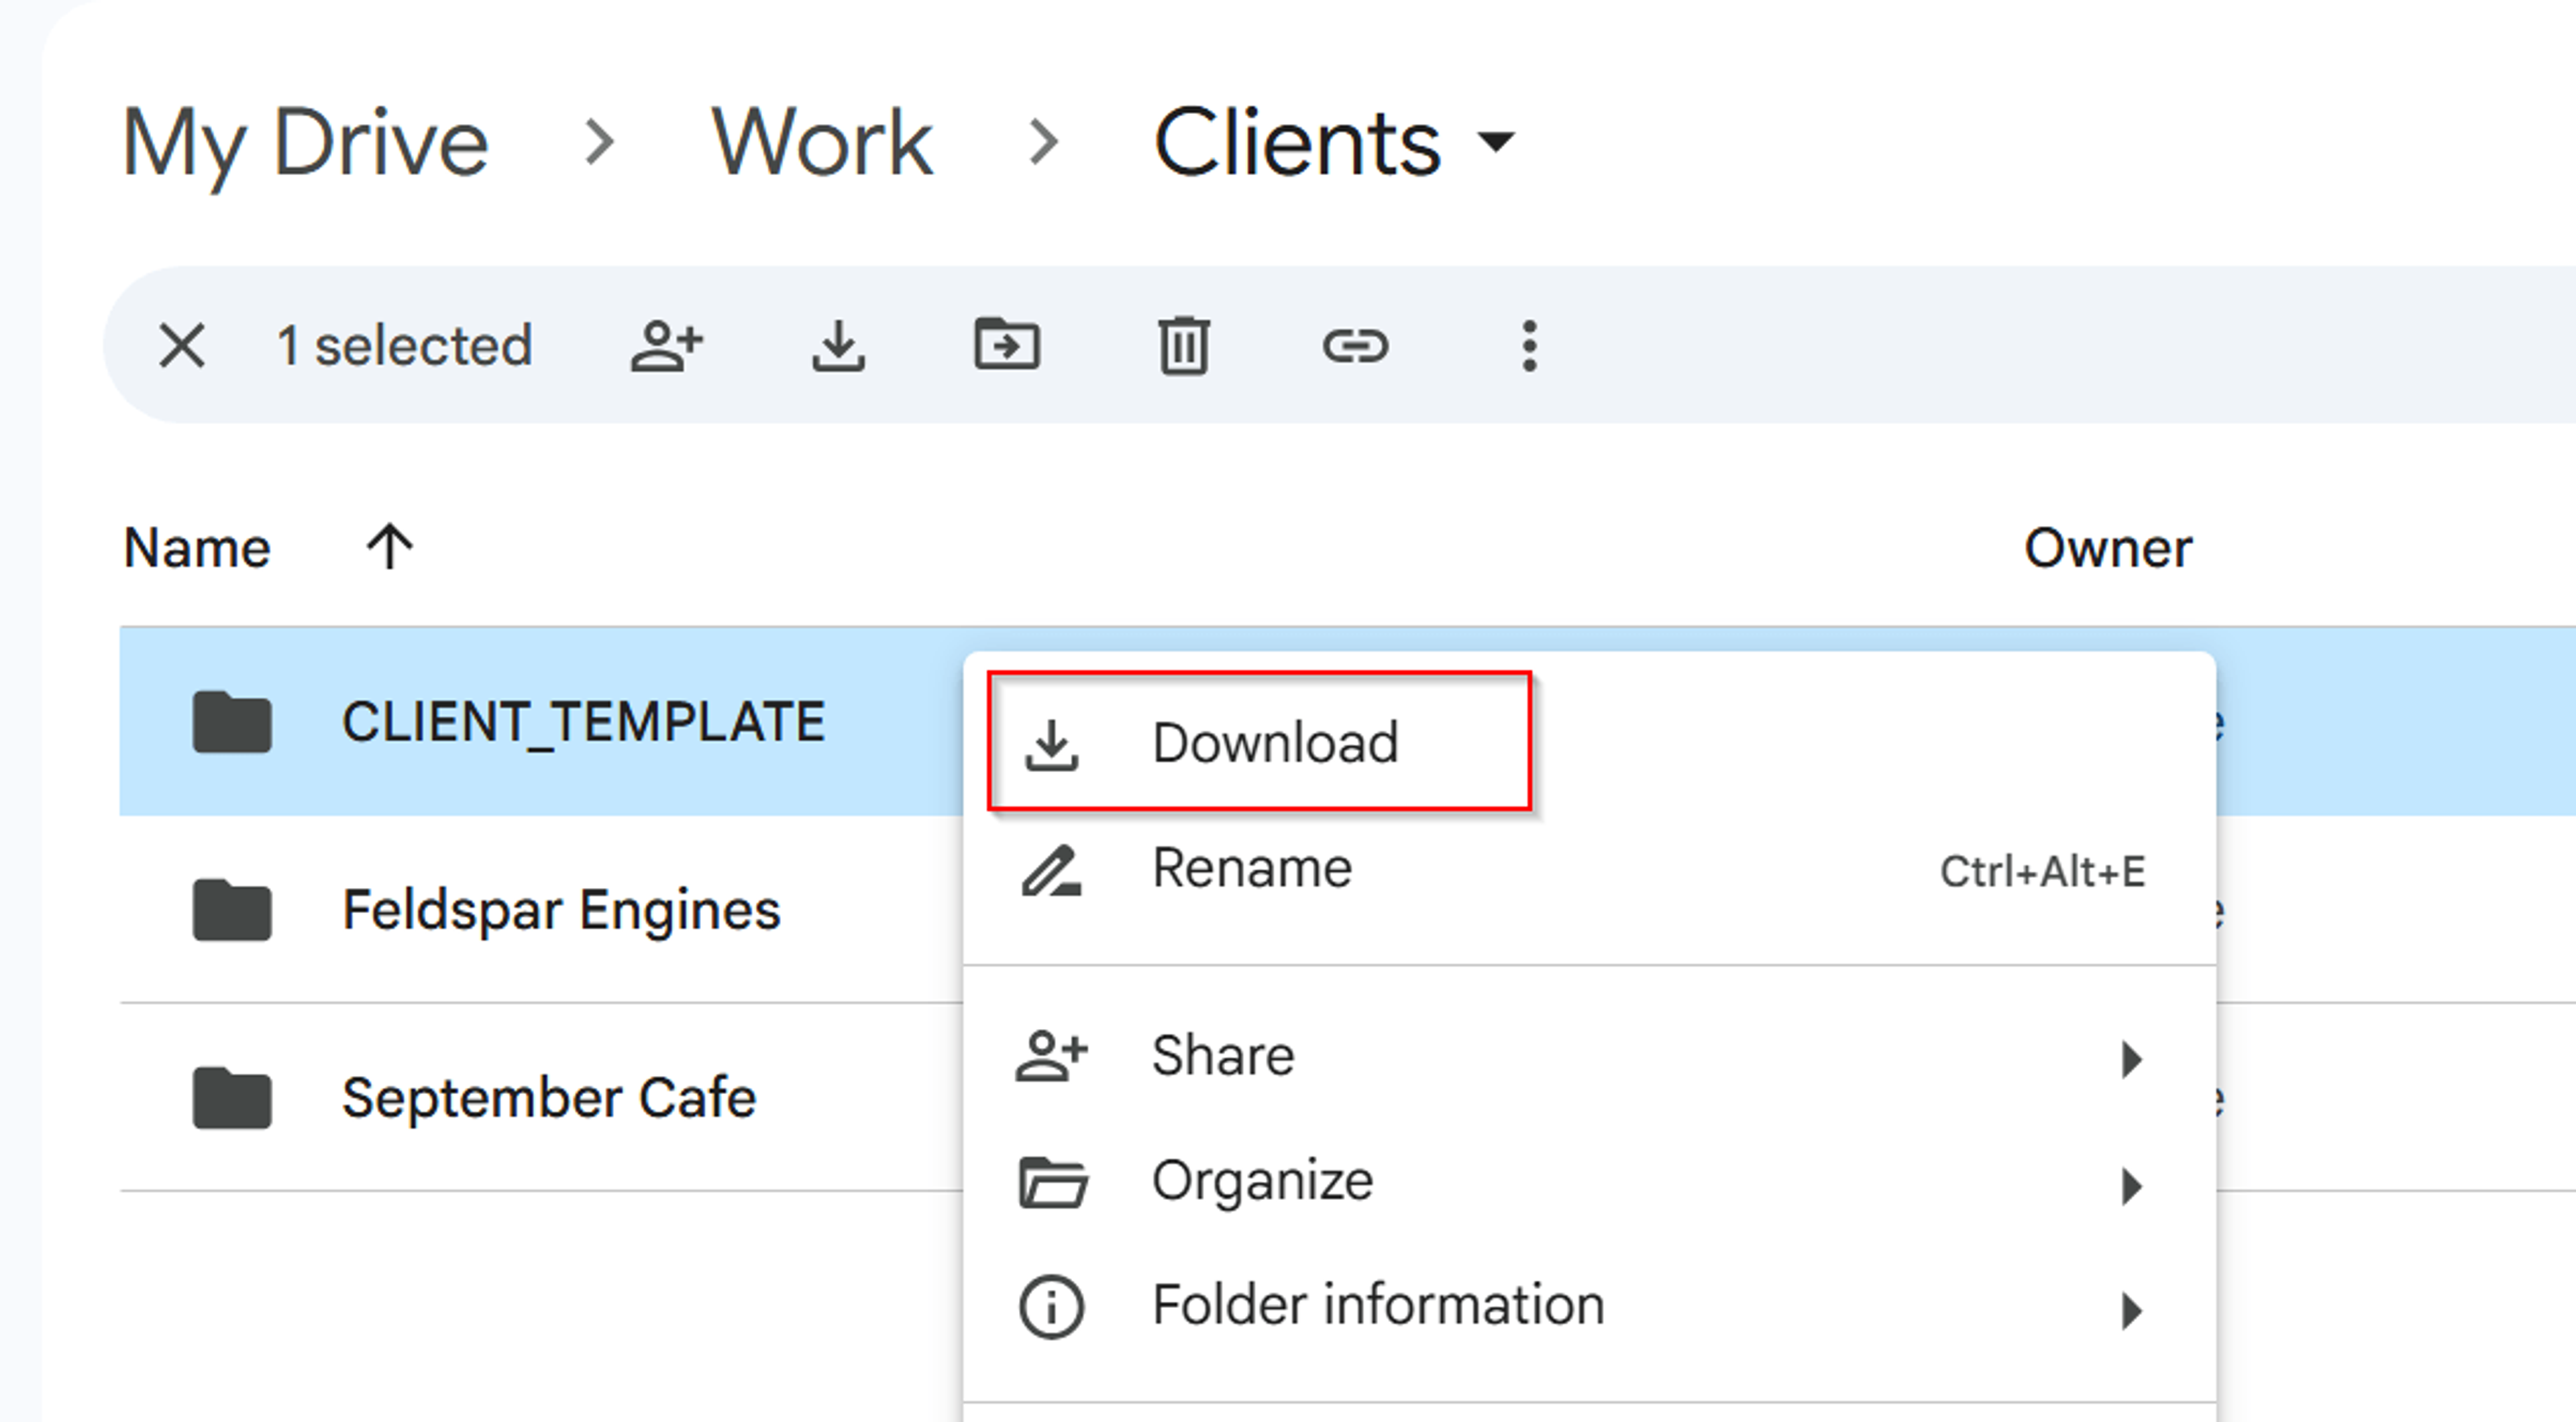Image resolution: width=2576 pixels, height=1422 pixels.
Task: Click the copy link chain icon
Action: pos(1356,347)
